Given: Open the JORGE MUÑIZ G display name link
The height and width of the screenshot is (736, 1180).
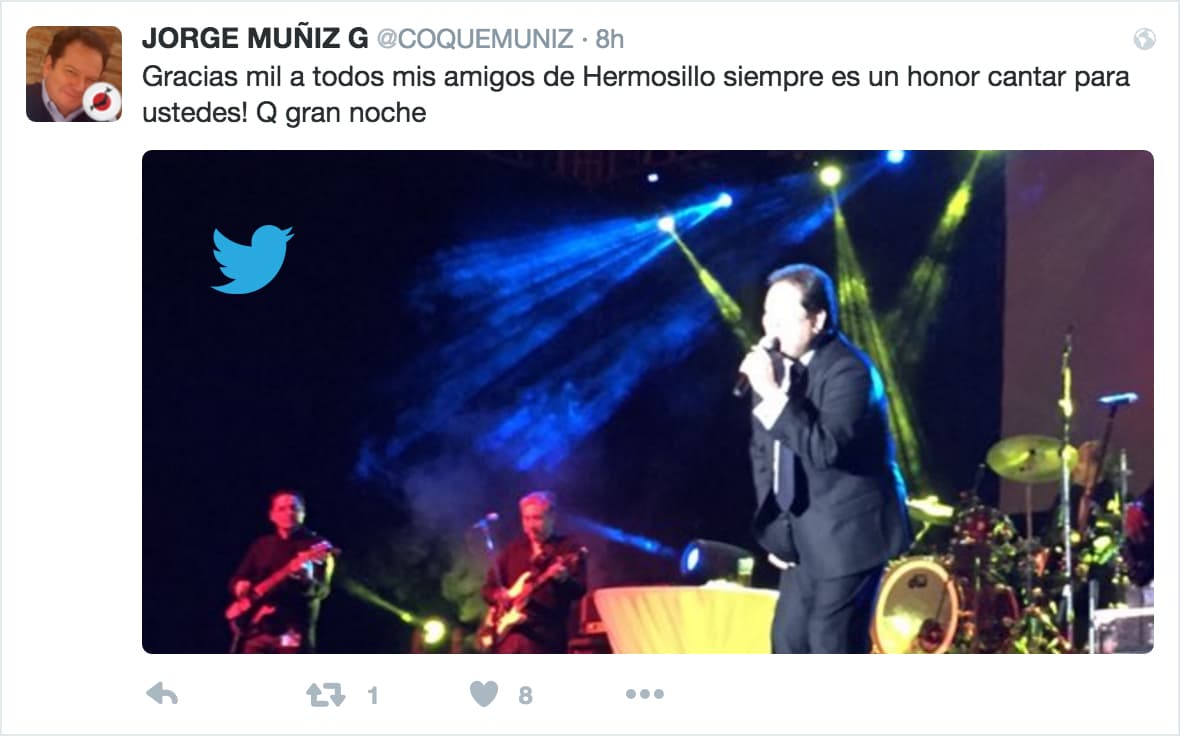Looking at the screenshot, I should [x=254, y=38].
